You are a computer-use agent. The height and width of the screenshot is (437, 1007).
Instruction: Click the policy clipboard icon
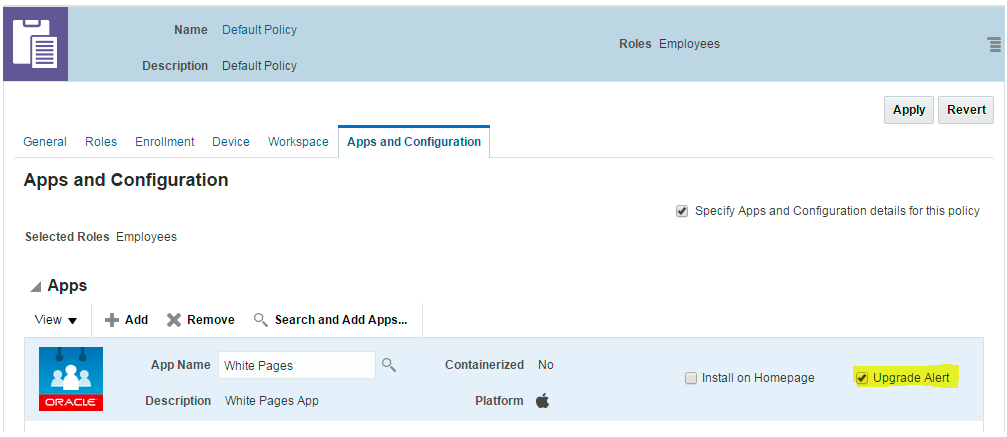click(x=35, y=44)
